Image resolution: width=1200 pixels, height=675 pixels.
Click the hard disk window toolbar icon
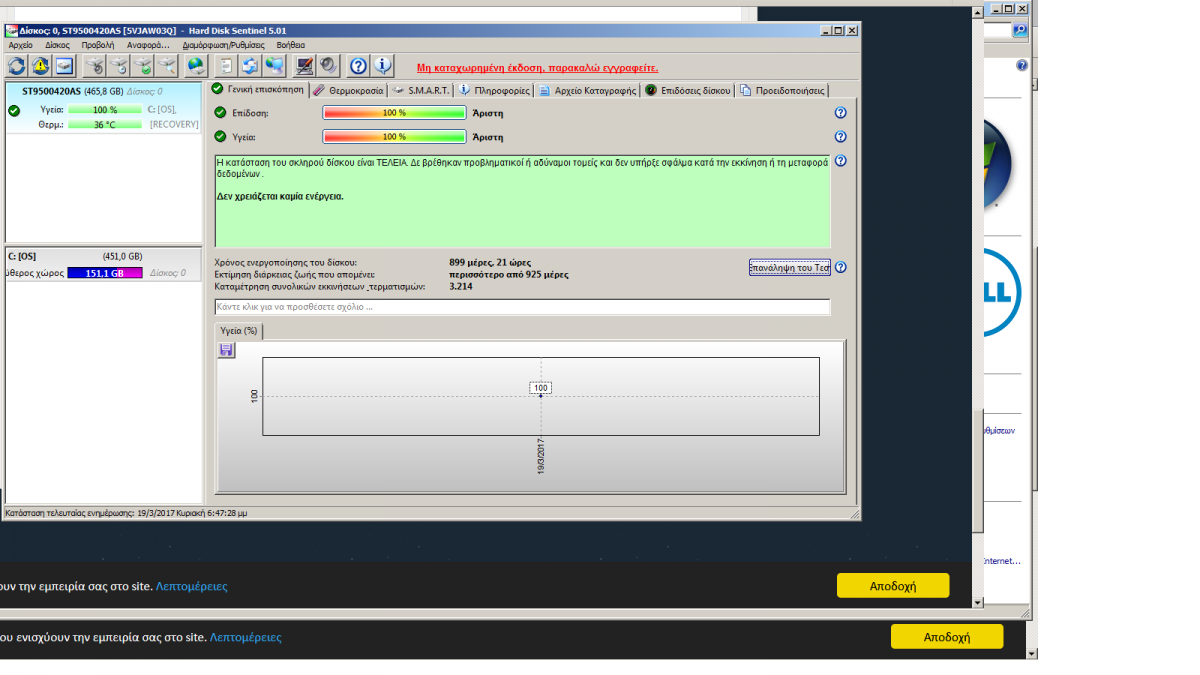[64, 66]
